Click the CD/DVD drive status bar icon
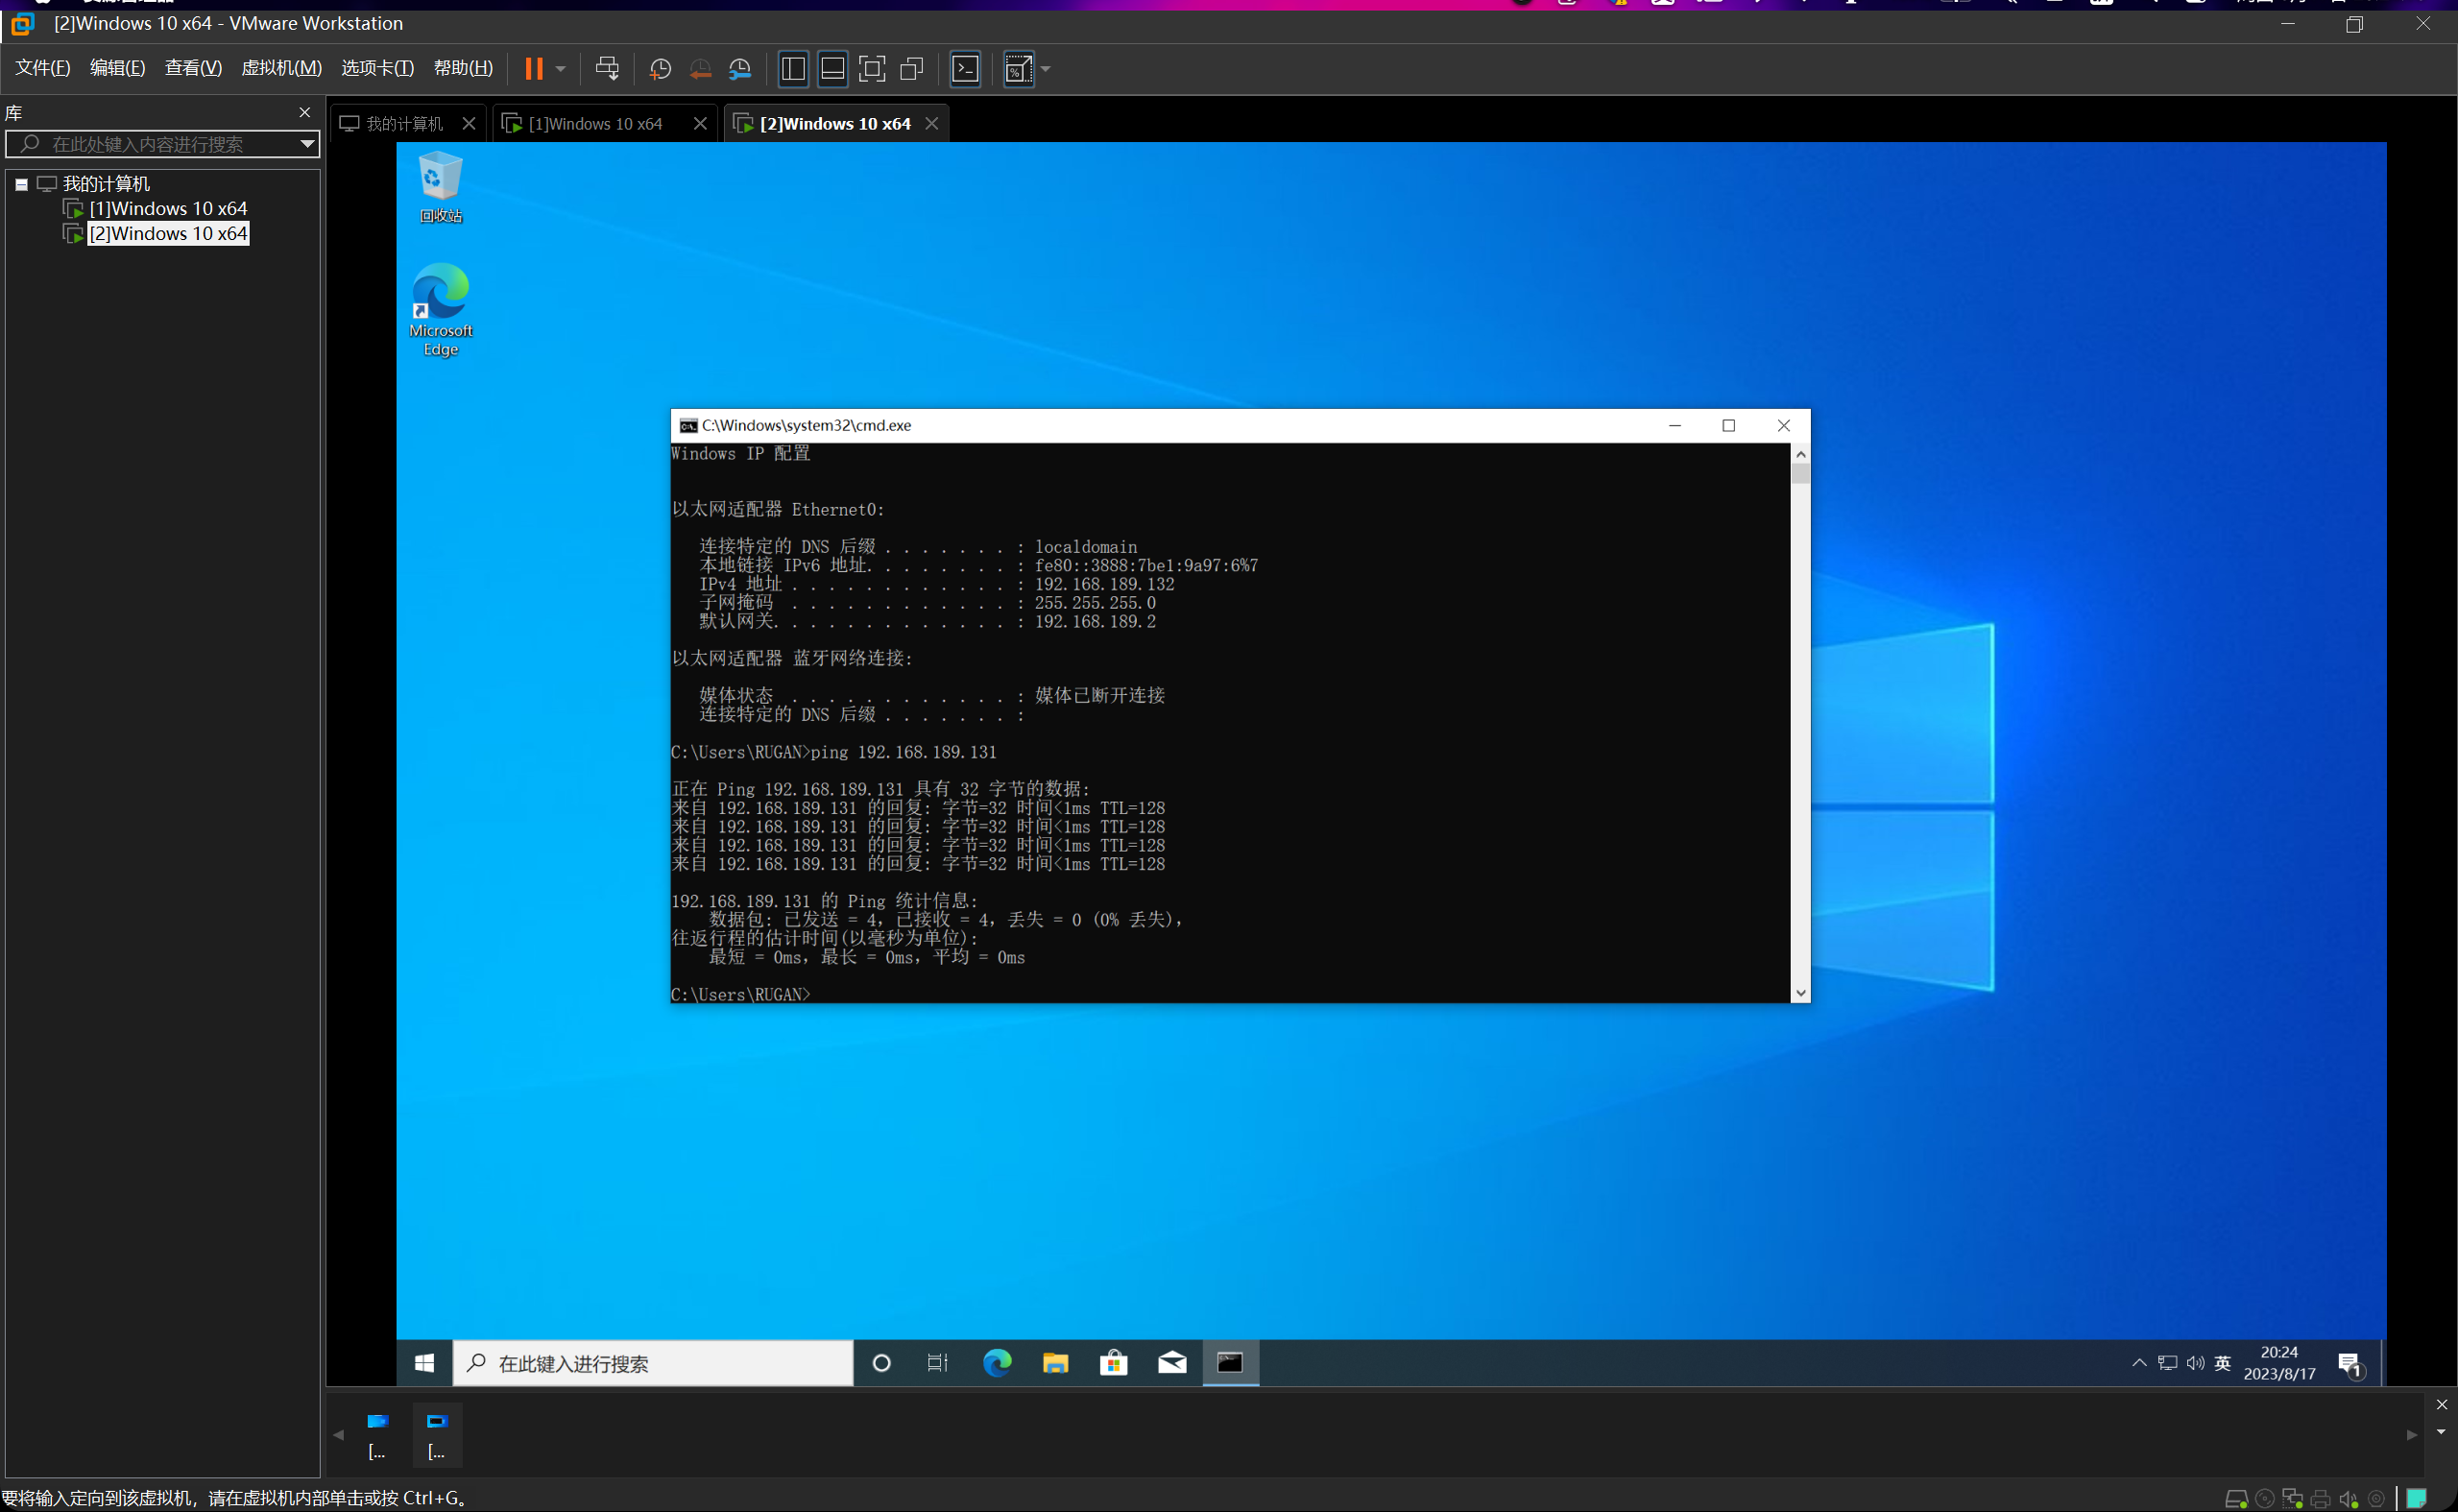Screen dimensions: 2458x1512 pyautogui.click(x=2265, y=1498)
